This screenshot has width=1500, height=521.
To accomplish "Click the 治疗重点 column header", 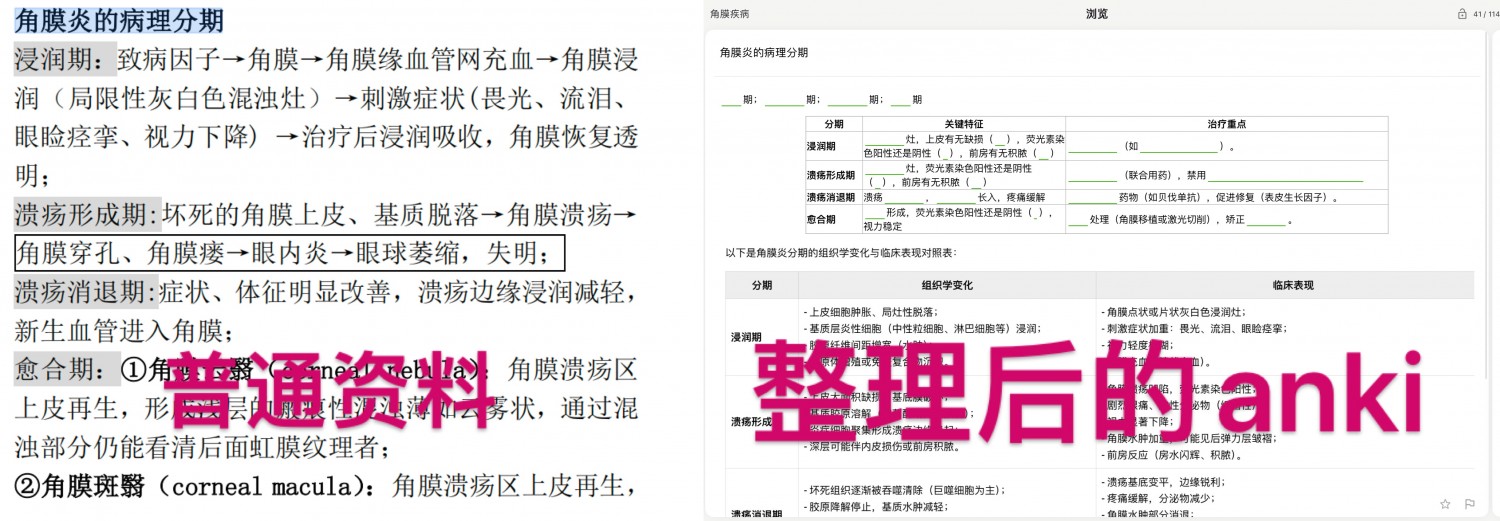I will tap(1227, 124).
